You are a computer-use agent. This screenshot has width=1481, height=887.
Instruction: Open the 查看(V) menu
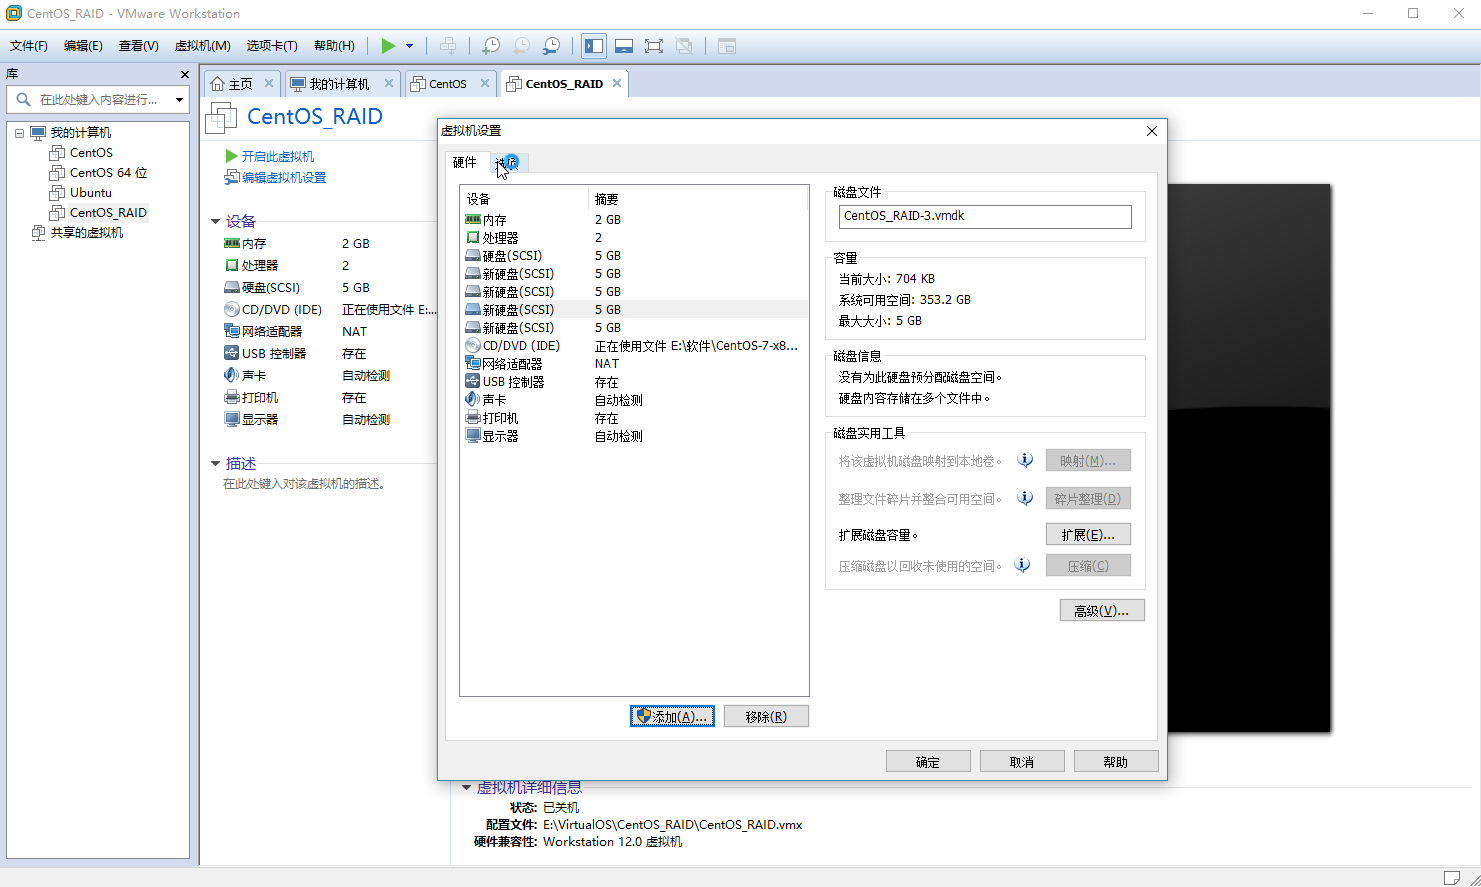tap(139, 46)
